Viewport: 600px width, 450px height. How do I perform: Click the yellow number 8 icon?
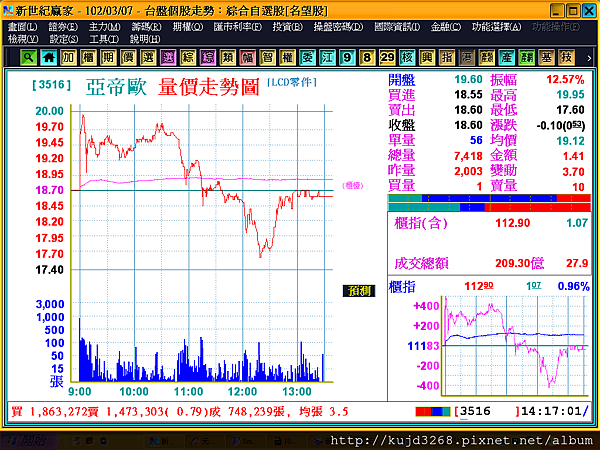pos(367,58)
